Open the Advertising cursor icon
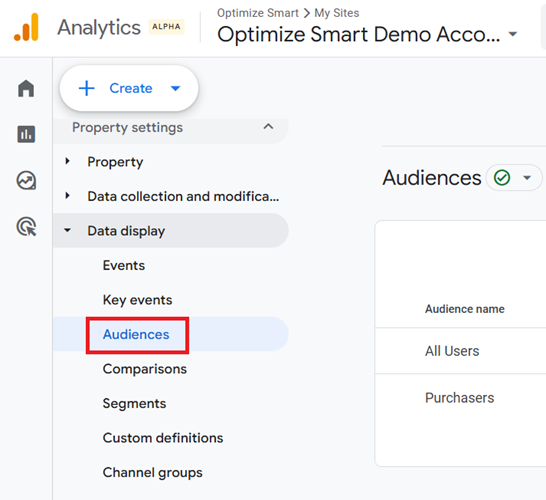 tap(26, 227)
